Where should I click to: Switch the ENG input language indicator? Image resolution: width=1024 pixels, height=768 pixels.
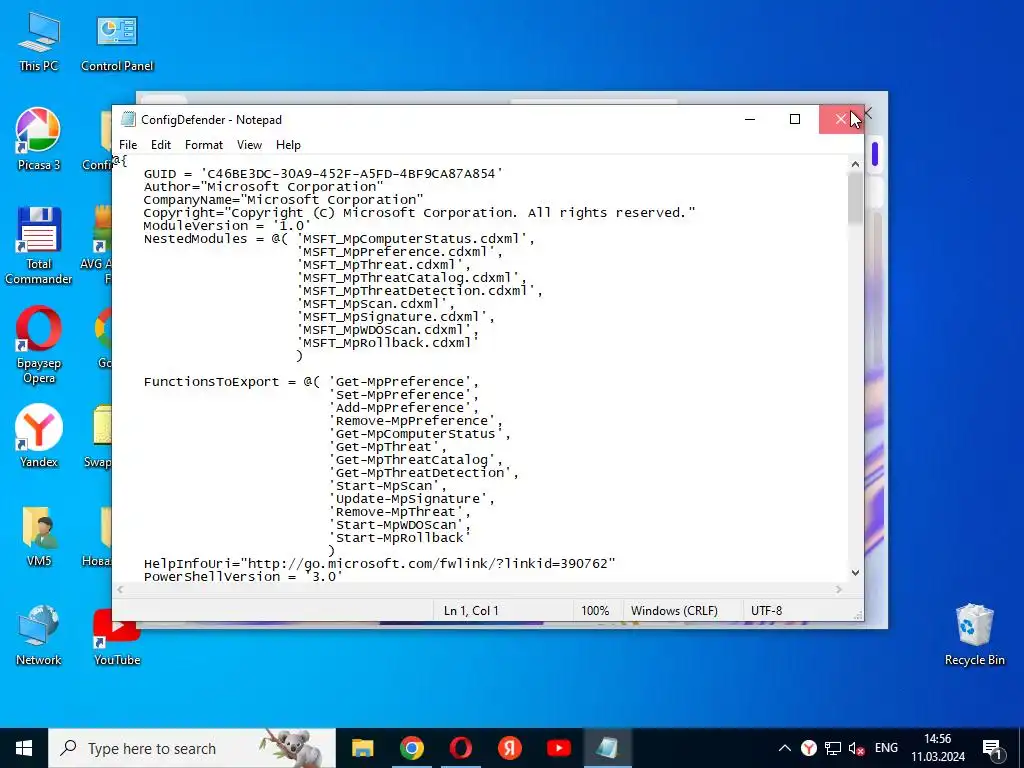point(886,748)
